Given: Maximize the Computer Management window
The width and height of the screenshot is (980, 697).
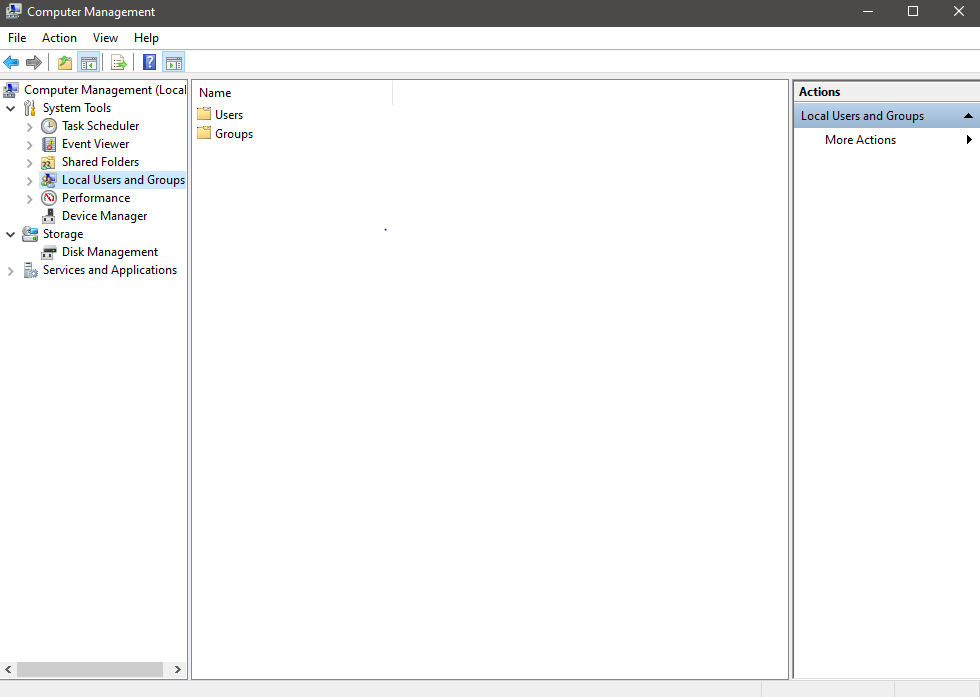Looking at the screenshot, I should point(913,11).
